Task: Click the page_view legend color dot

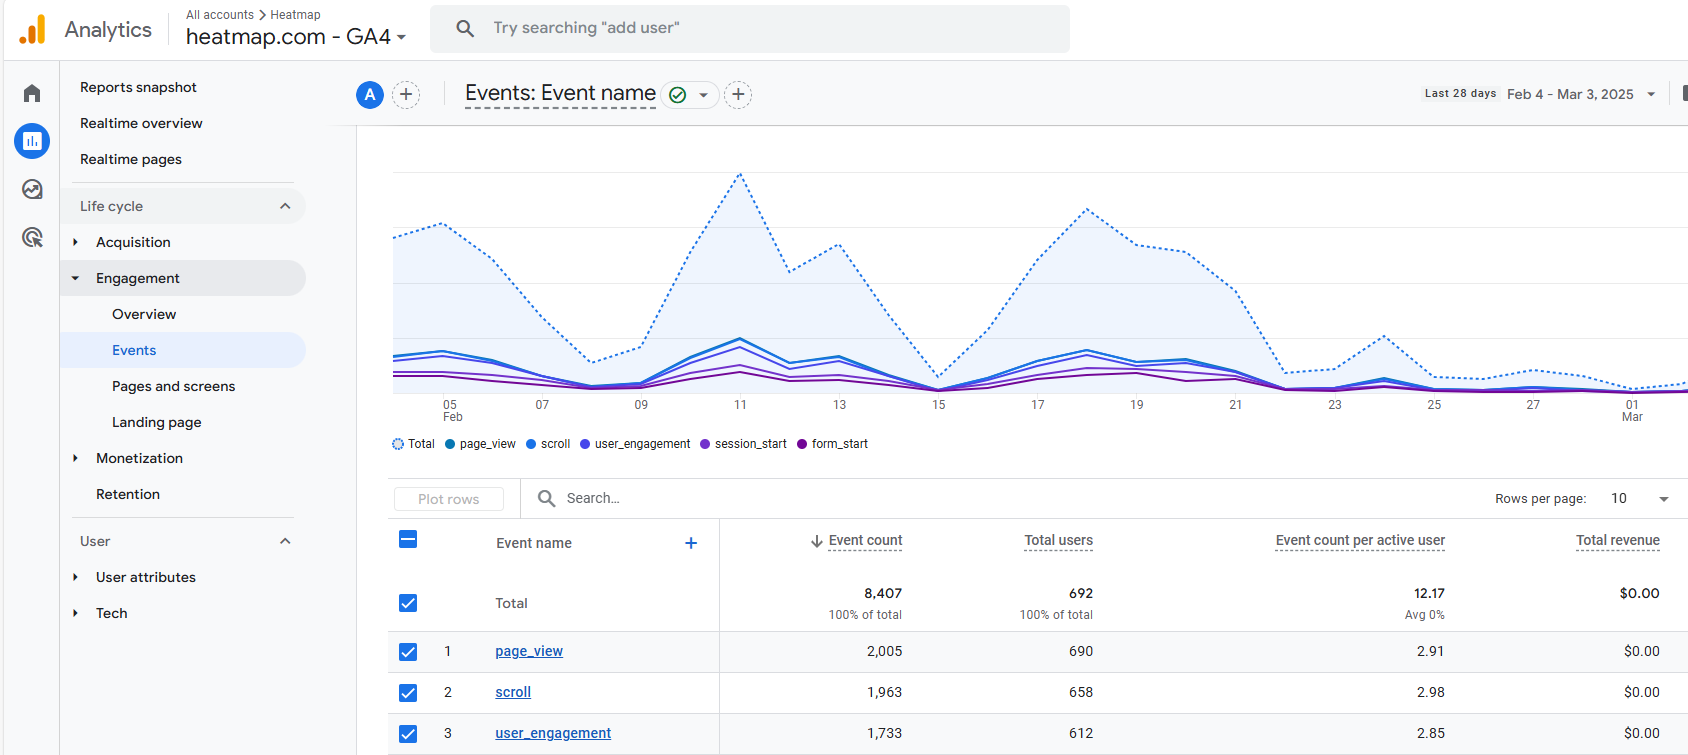Action: tap(450, 444)
